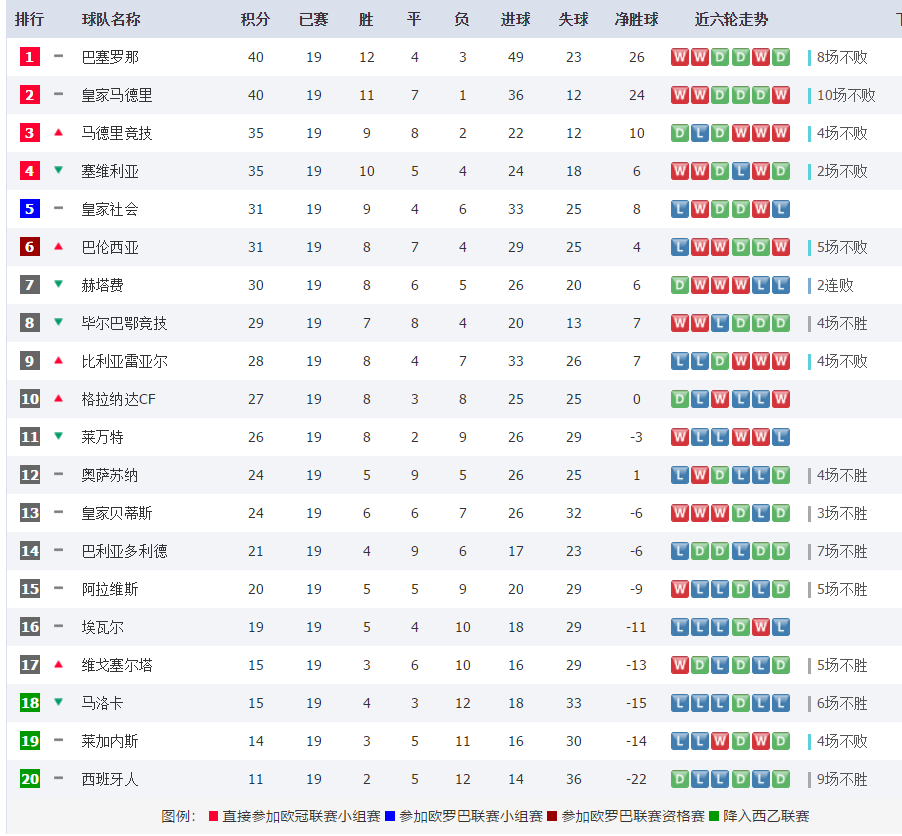This screenshot has height=836, width=902.
Task: Click the blue rank 5 badge
Action: (x=30, y=209)
